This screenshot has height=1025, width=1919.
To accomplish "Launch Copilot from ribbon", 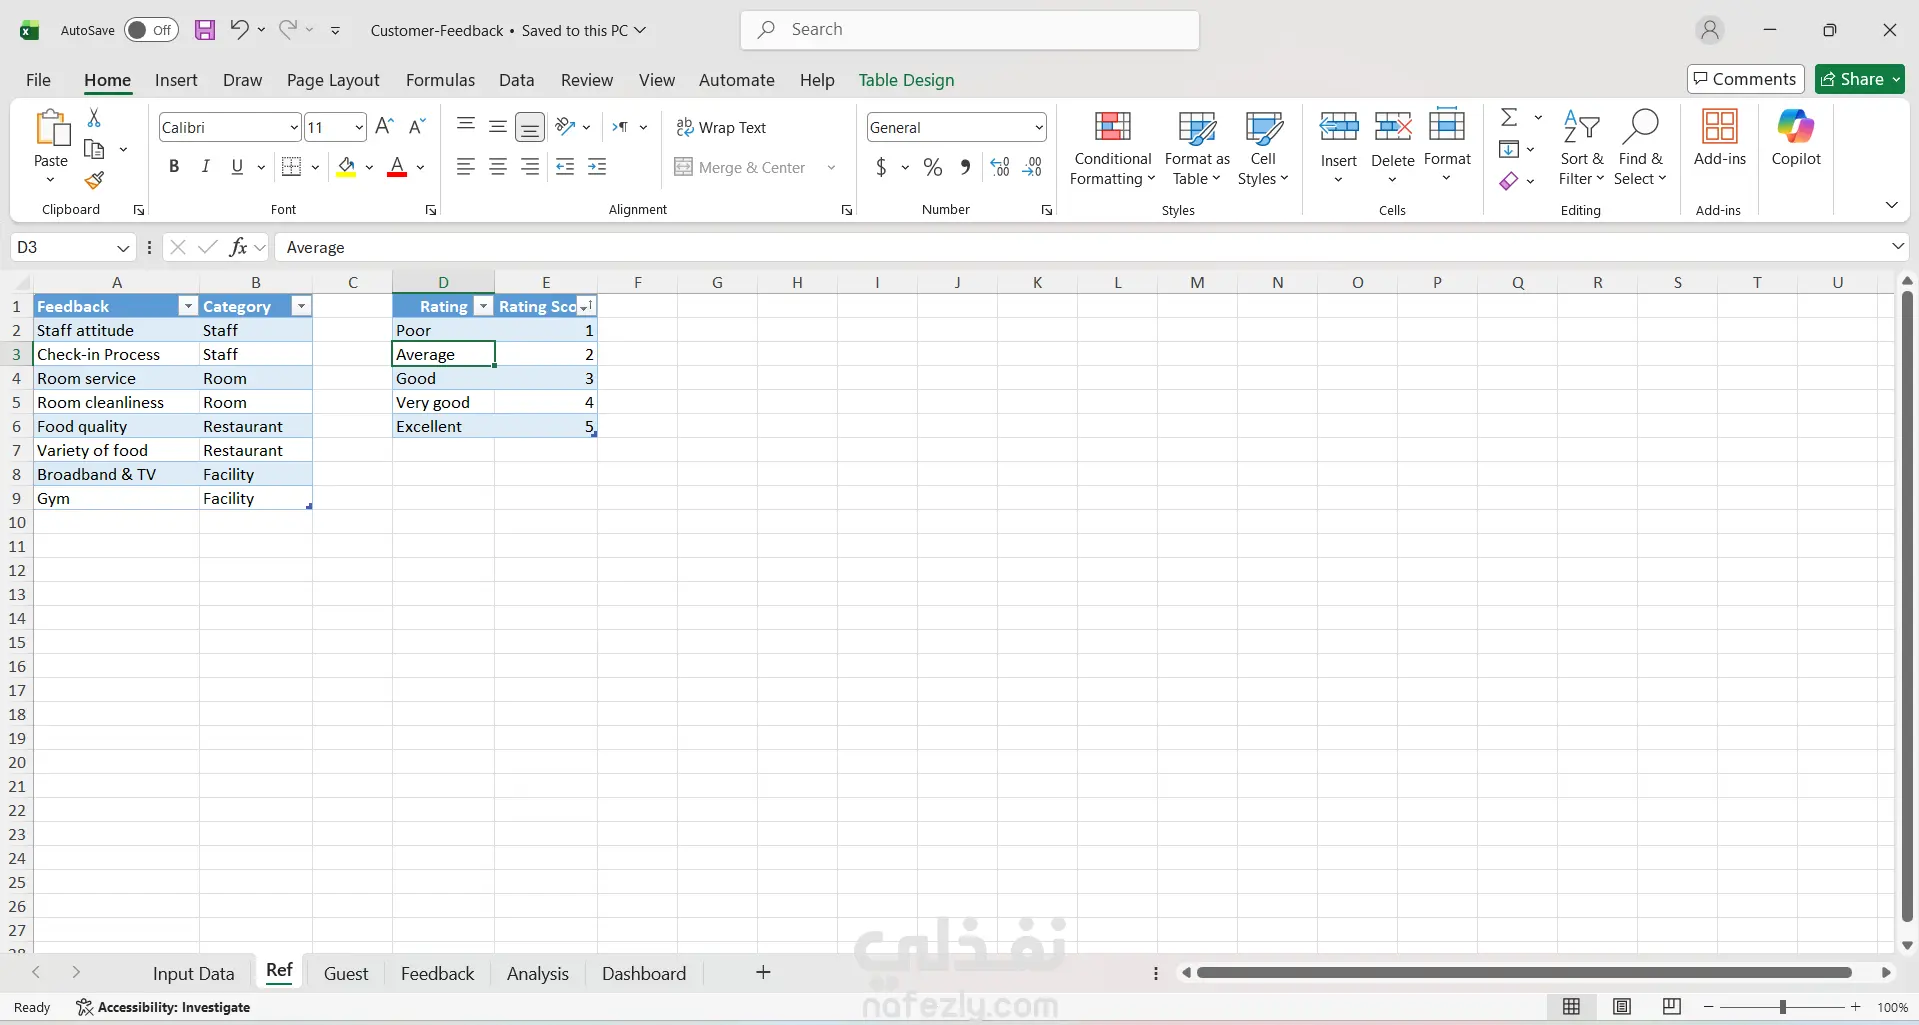I will pos(1796,138).
